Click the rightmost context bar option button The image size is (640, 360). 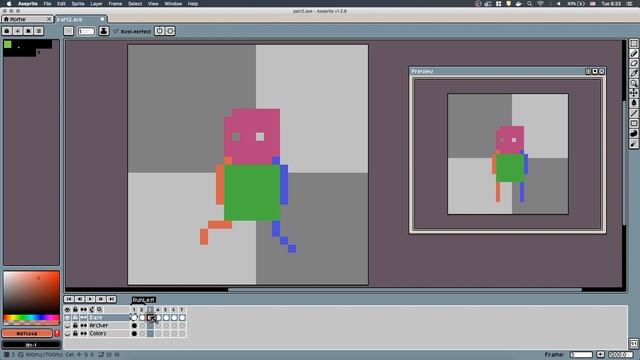[170, 31]
